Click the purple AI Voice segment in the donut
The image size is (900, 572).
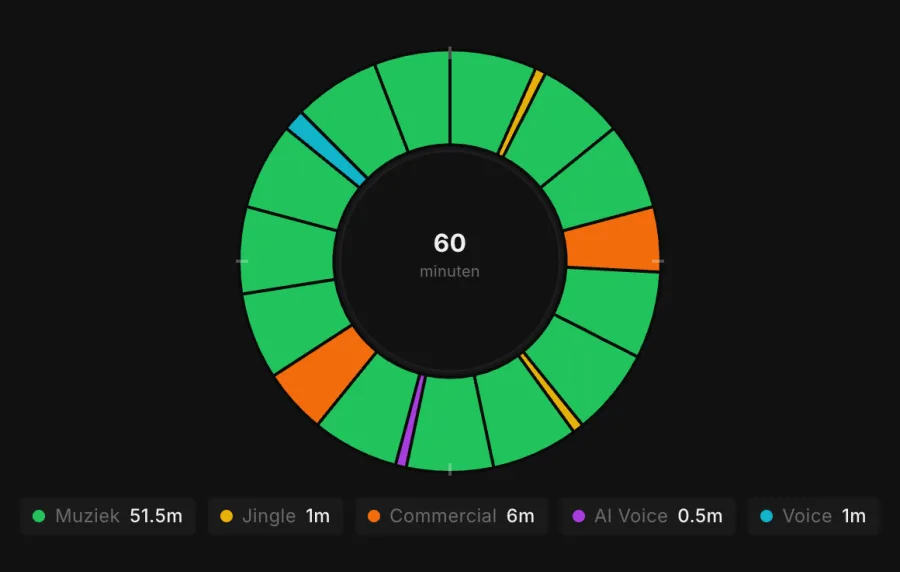pyautogui.click(x=411, y=421)
